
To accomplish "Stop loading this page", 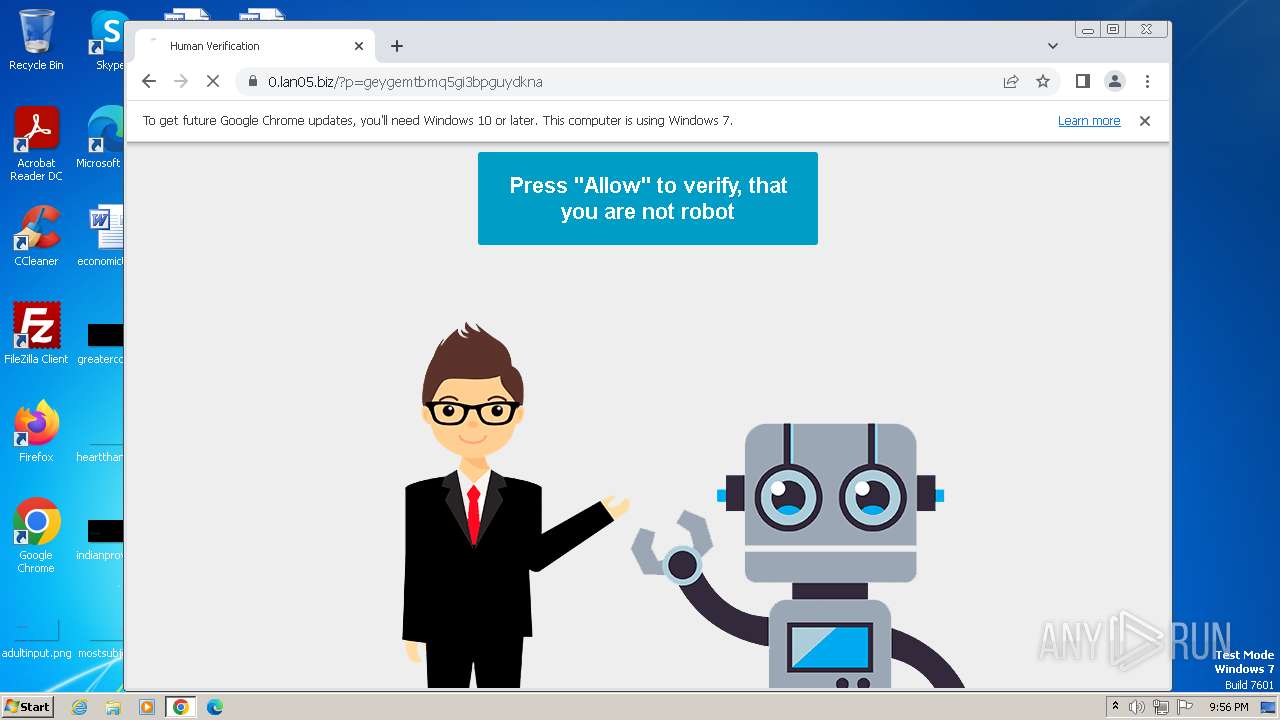I will point(213,82).
